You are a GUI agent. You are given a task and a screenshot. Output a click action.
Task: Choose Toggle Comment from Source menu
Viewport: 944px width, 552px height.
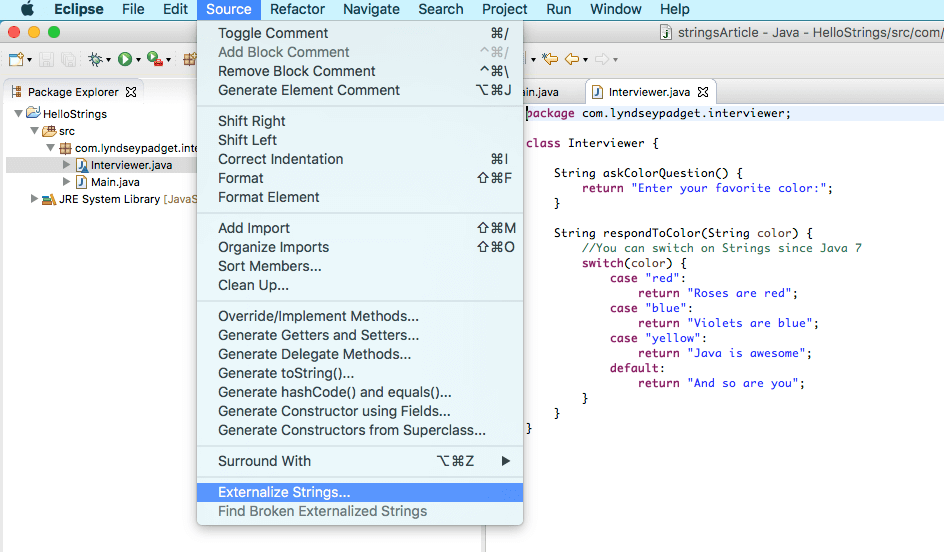360,33
